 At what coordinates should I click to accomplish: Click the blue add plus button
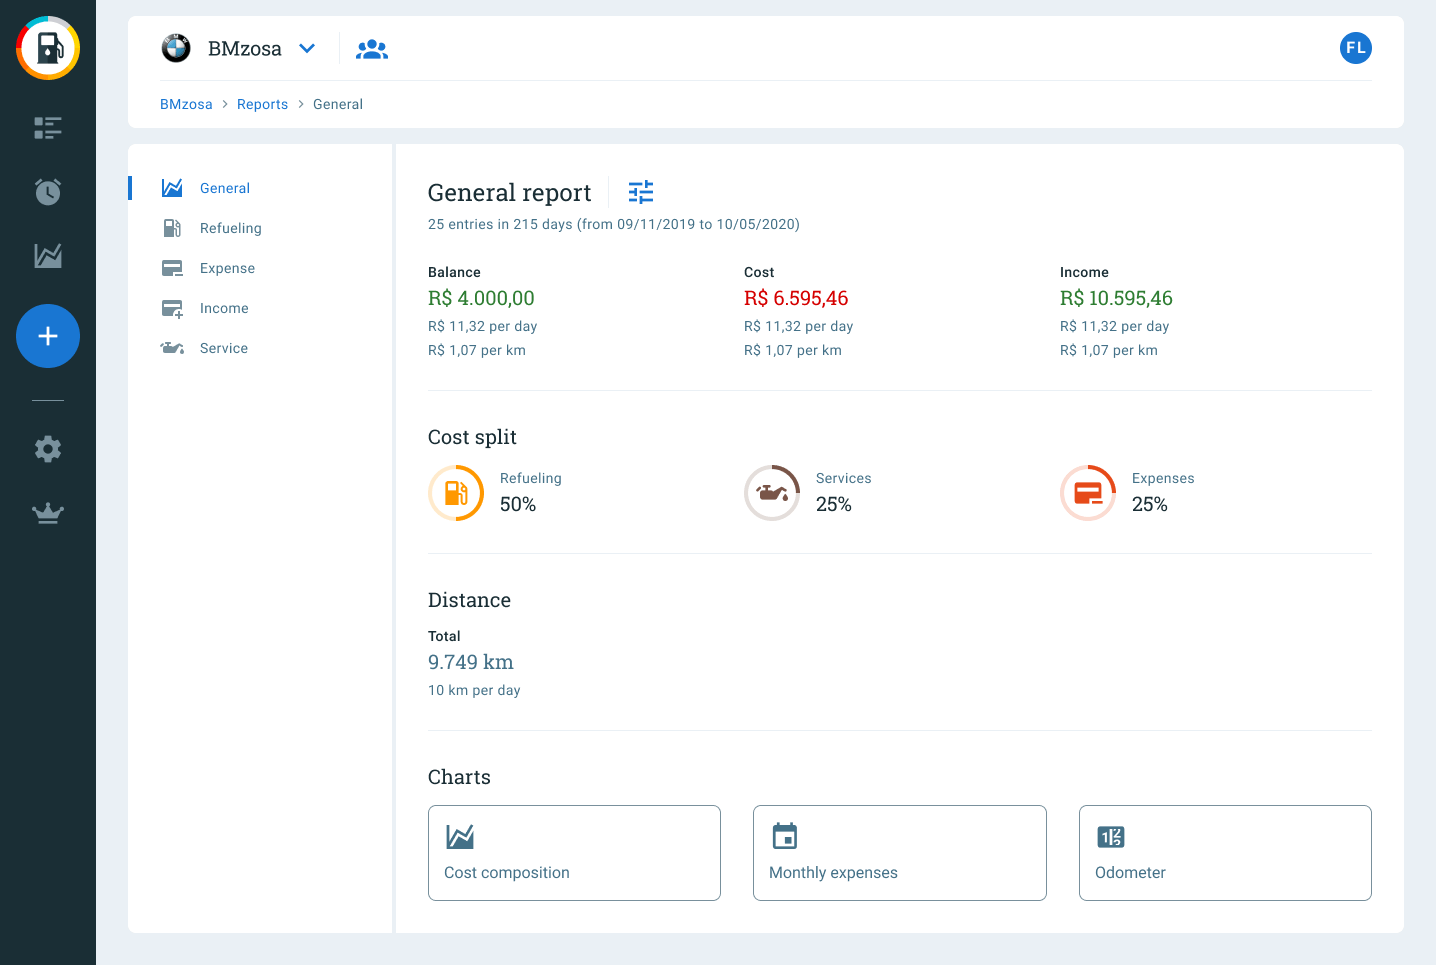(x=48, y=336)
